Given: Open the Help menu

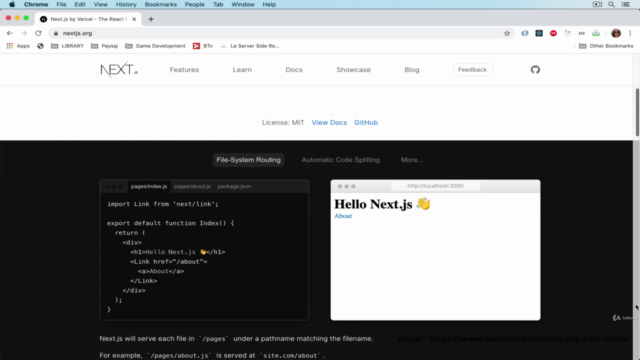Looking at the screenshot, I should 269,4.
